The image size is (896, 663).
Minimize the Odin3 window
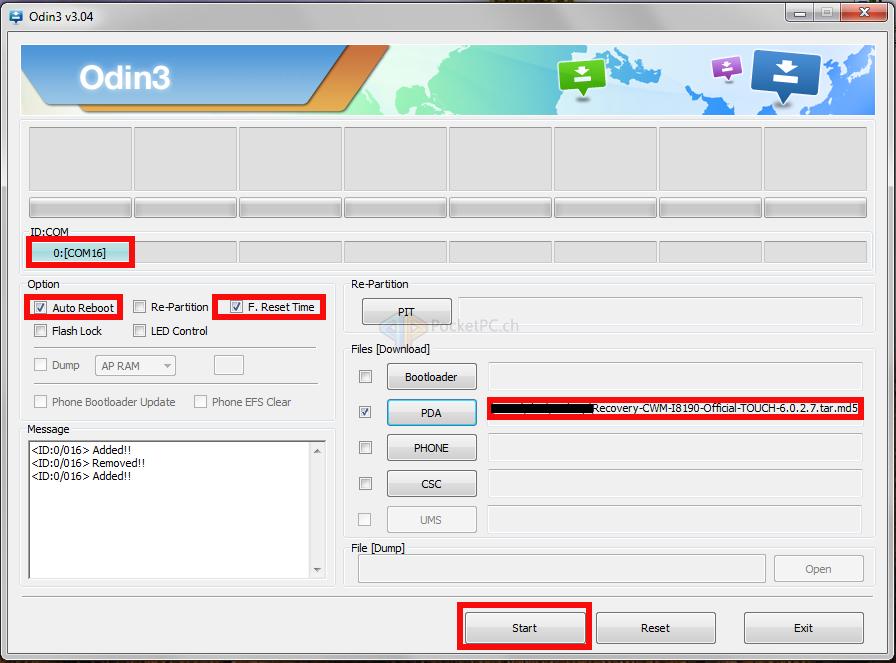coord(800,13)
